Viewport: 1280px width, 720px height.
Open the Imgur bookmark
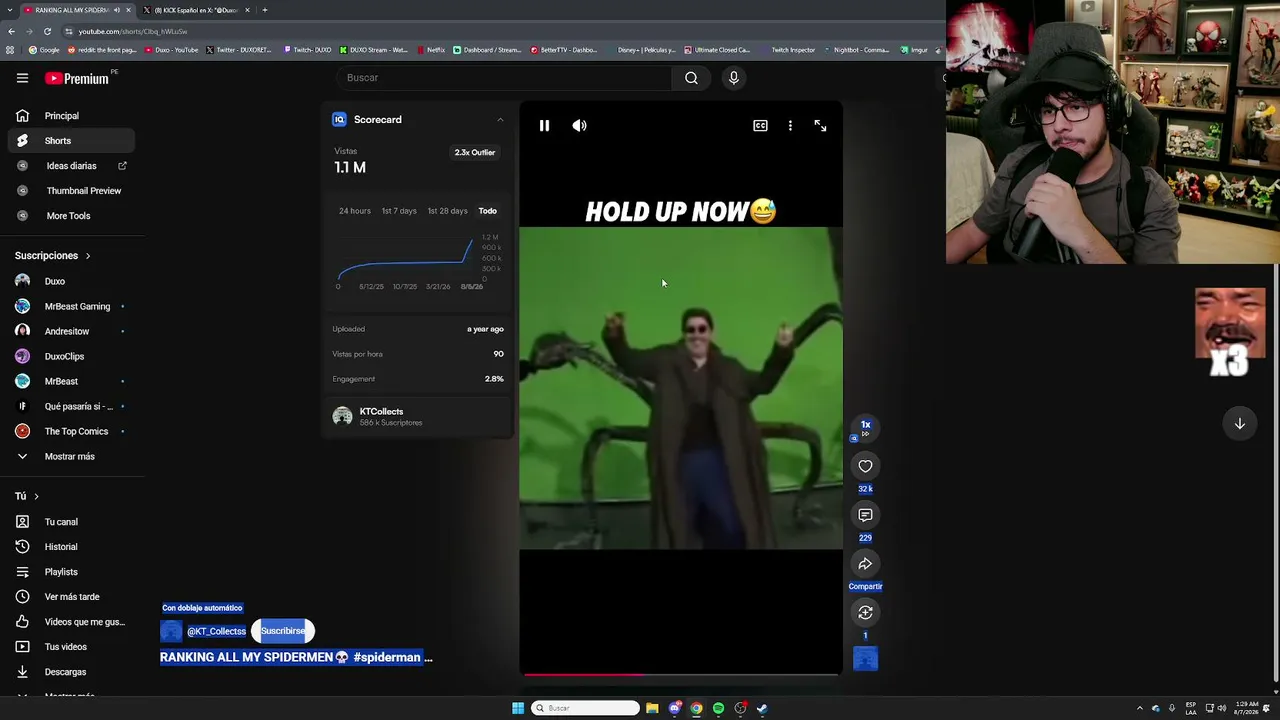915,50
